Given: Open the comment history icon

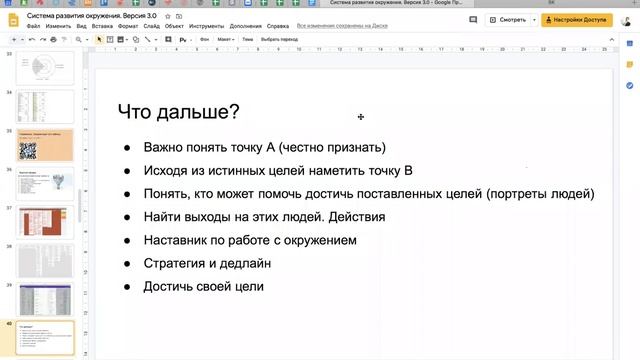Looking at the screenshot, I should pos(473,20).
